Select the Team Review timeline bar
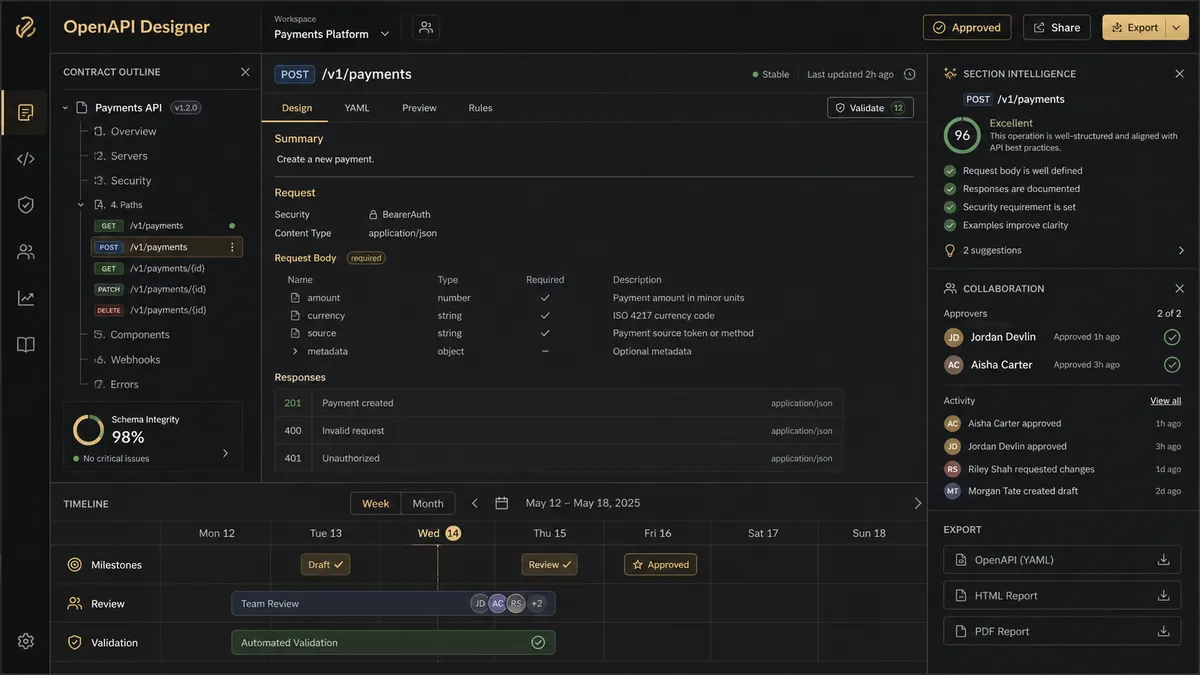This screenshot has width=1200, height=675. pos(393,603)
